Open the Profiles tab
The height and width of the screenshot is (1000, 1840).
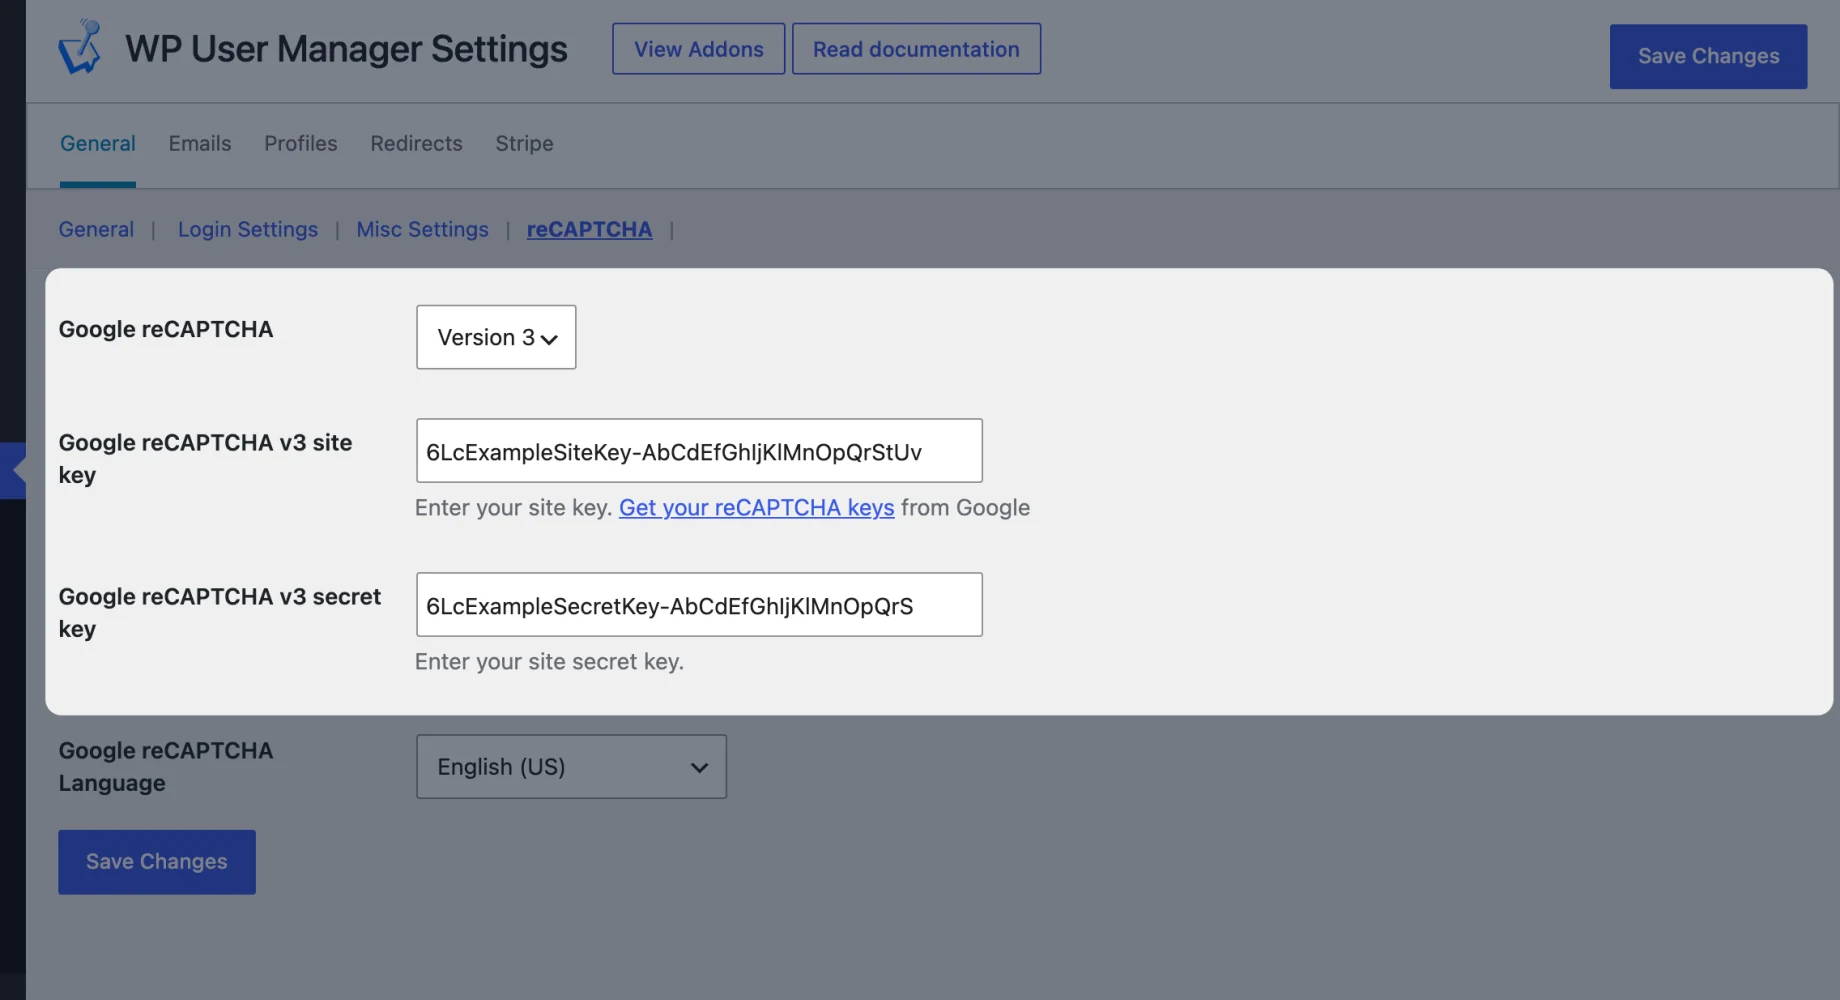coord(301,143)
